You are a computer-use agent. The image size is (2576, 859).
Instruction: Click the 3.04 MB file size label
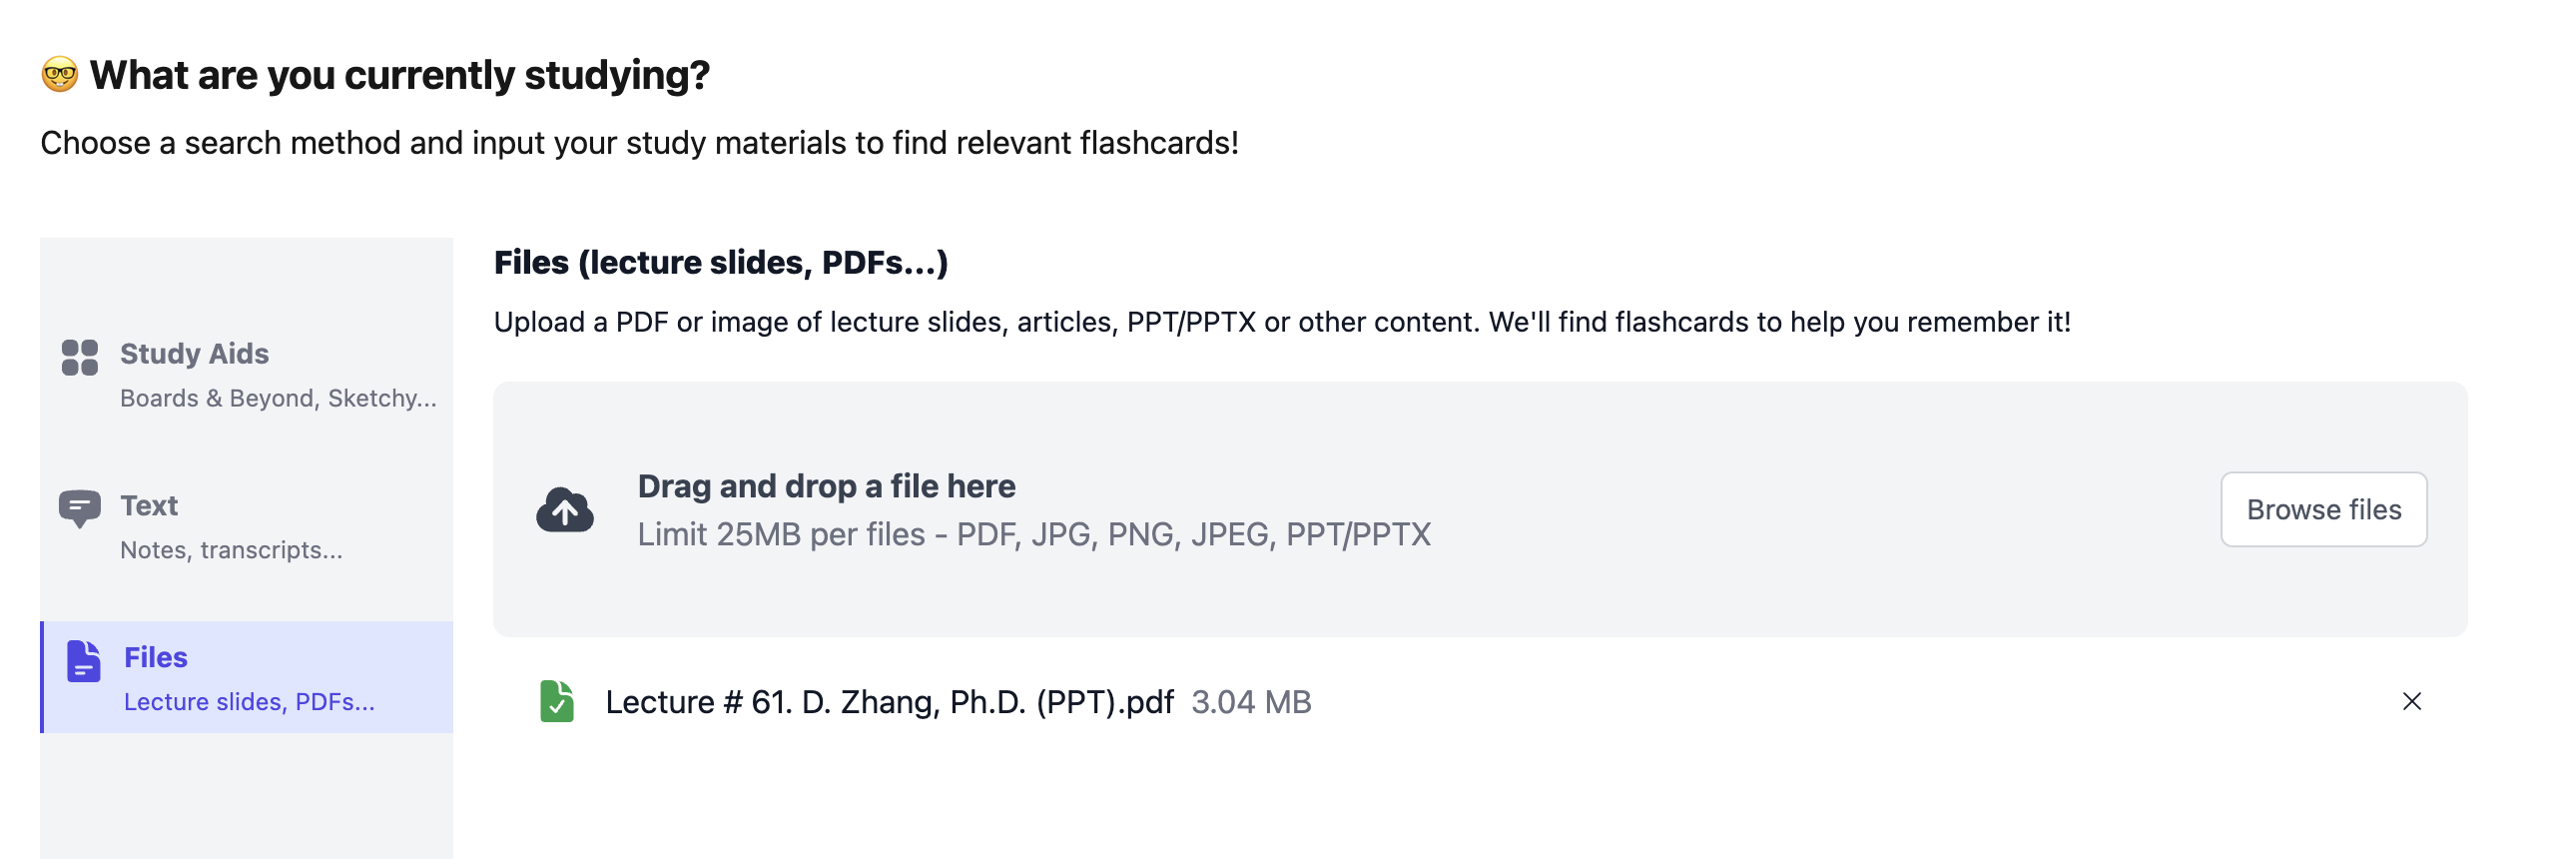point(1251,702)
